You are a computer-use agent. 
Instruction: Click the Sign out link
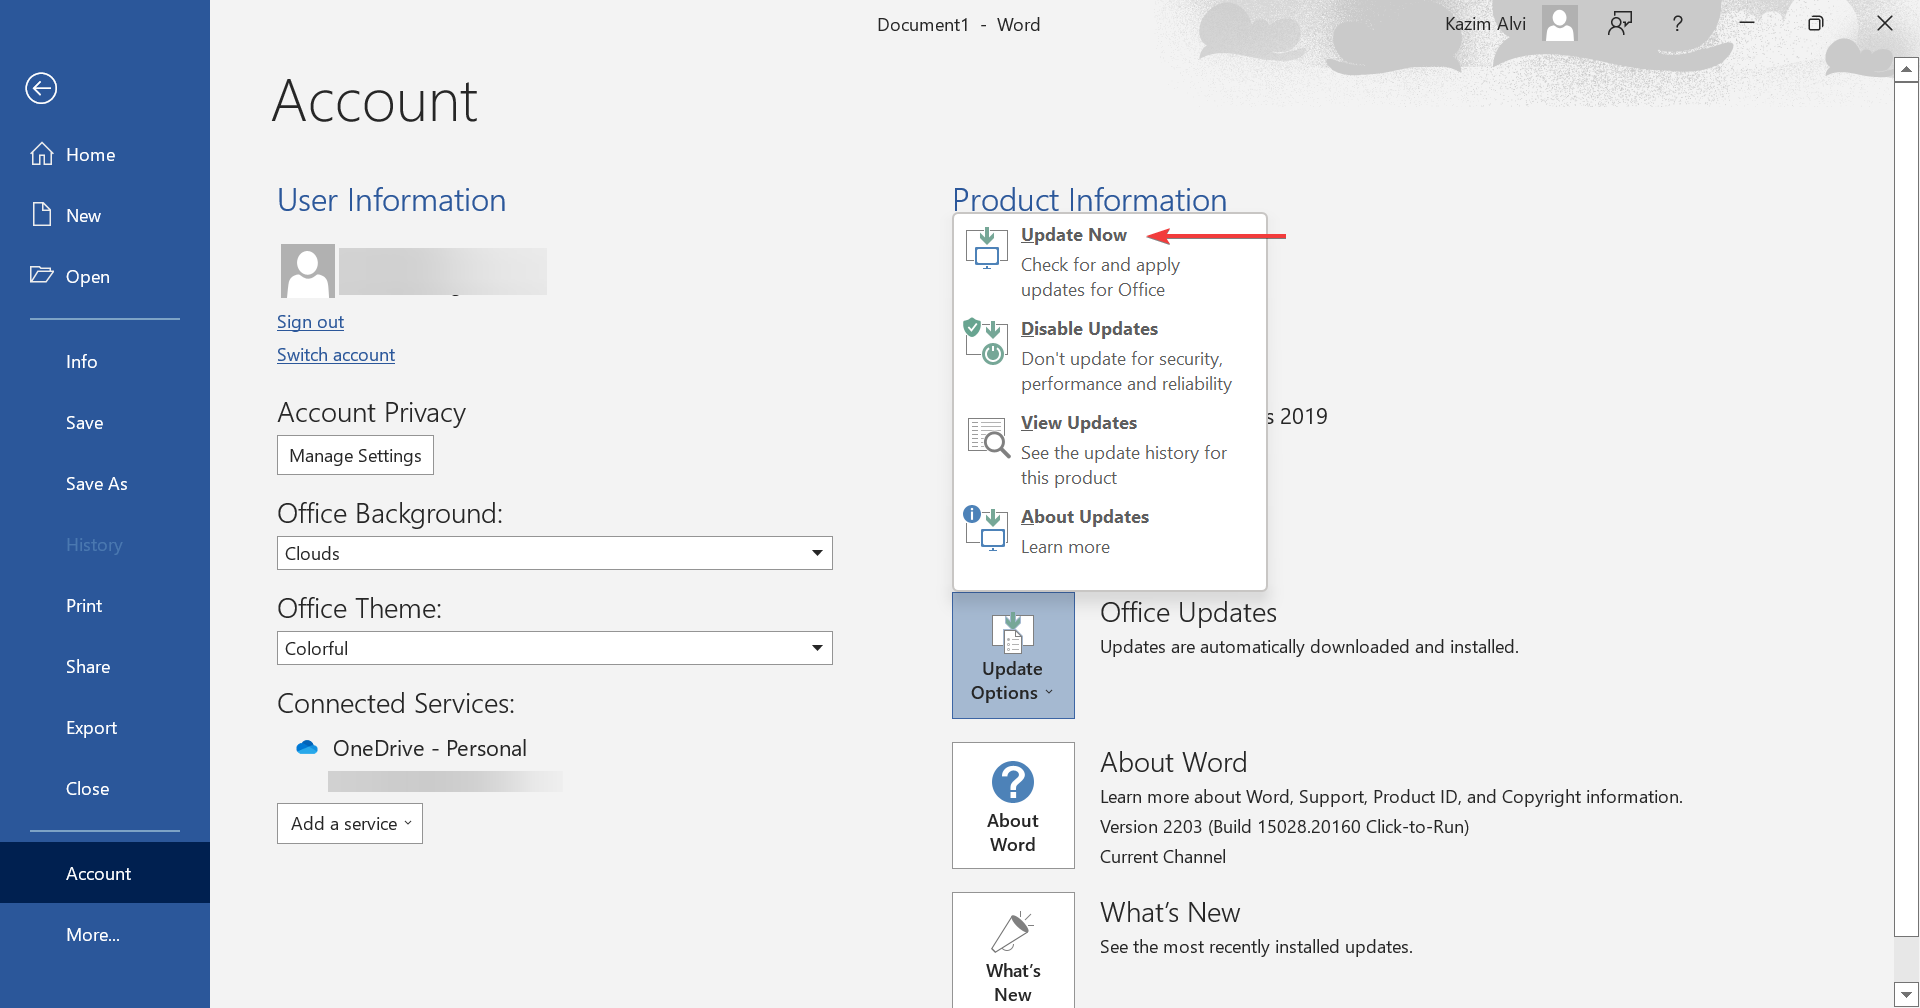(310, 322)
